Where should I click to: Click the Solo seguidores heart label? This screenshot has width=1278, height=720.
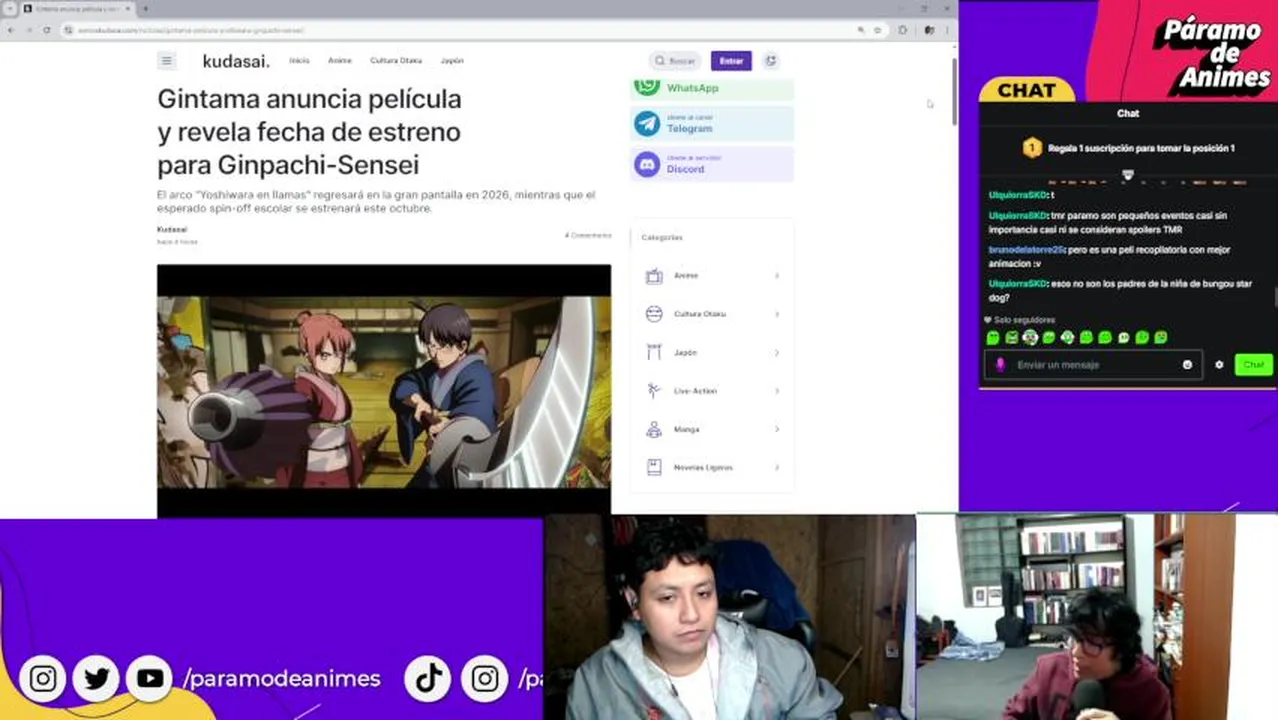(x=1019, y=320)
